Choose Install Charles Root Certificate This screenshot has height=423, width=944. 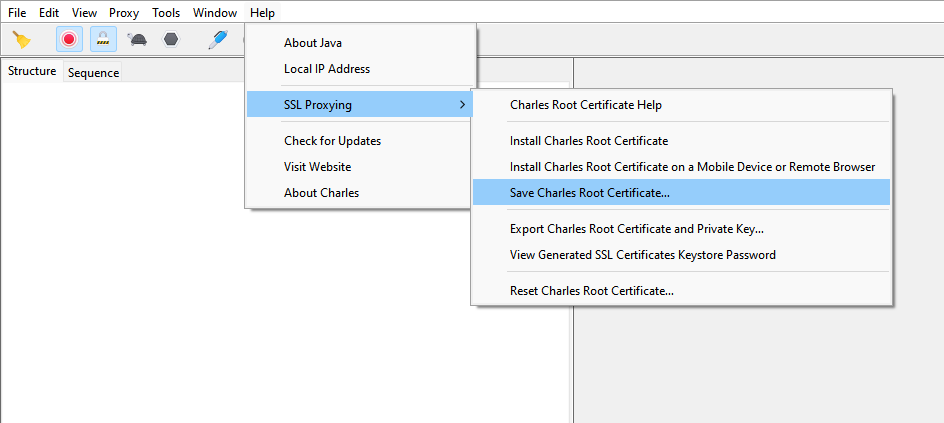682,141
